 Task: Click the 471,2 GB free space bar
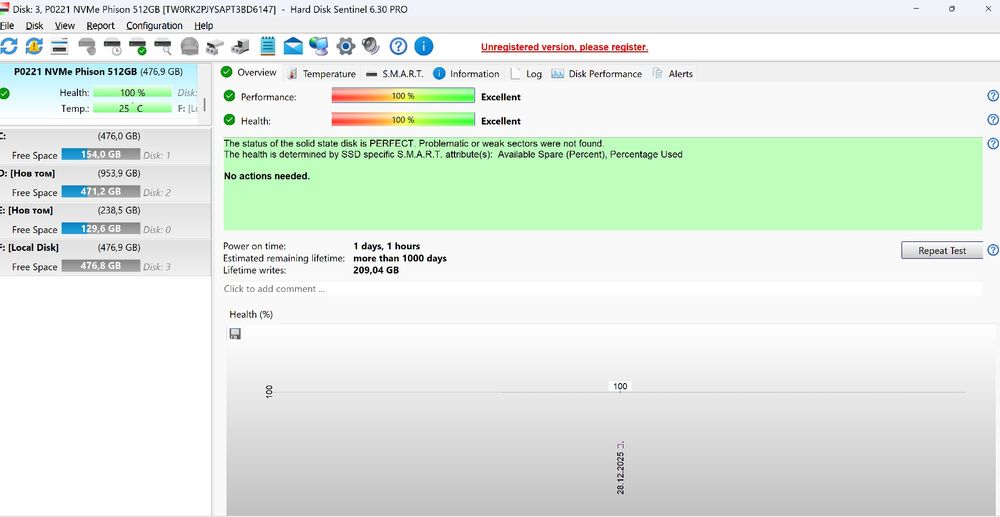(x=101, y=191)
